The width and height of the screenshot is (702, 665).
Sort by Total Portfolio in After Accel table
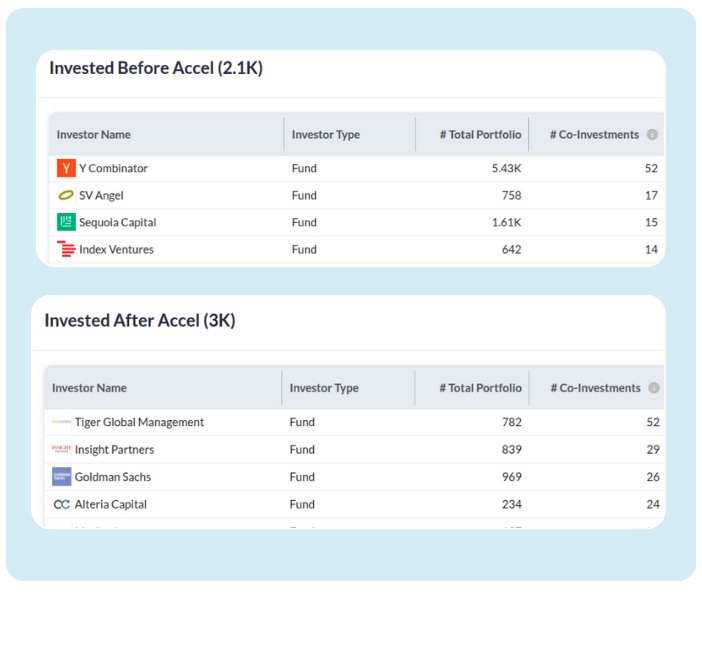pos(480,388)
